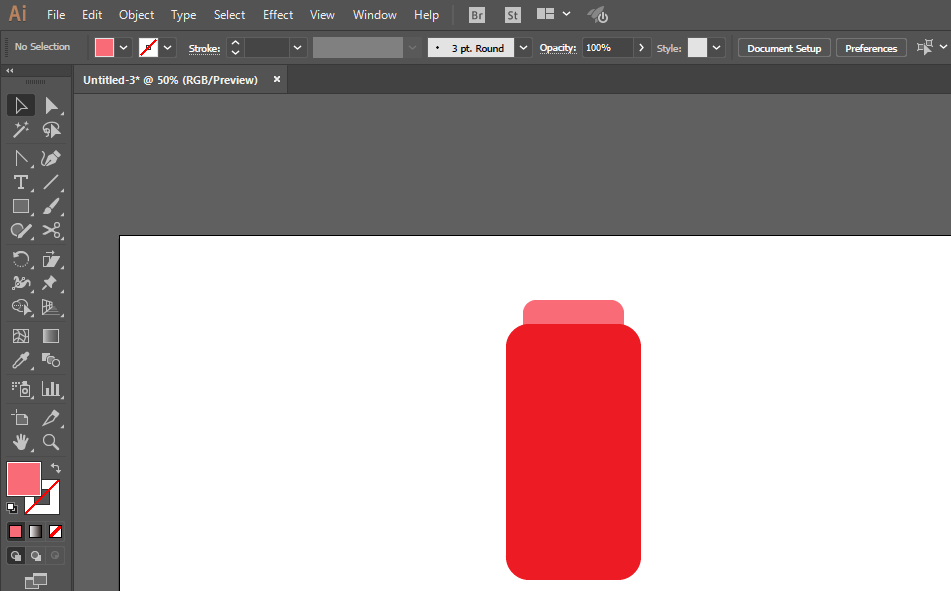Pick the Scissors tool

[51, 230]
